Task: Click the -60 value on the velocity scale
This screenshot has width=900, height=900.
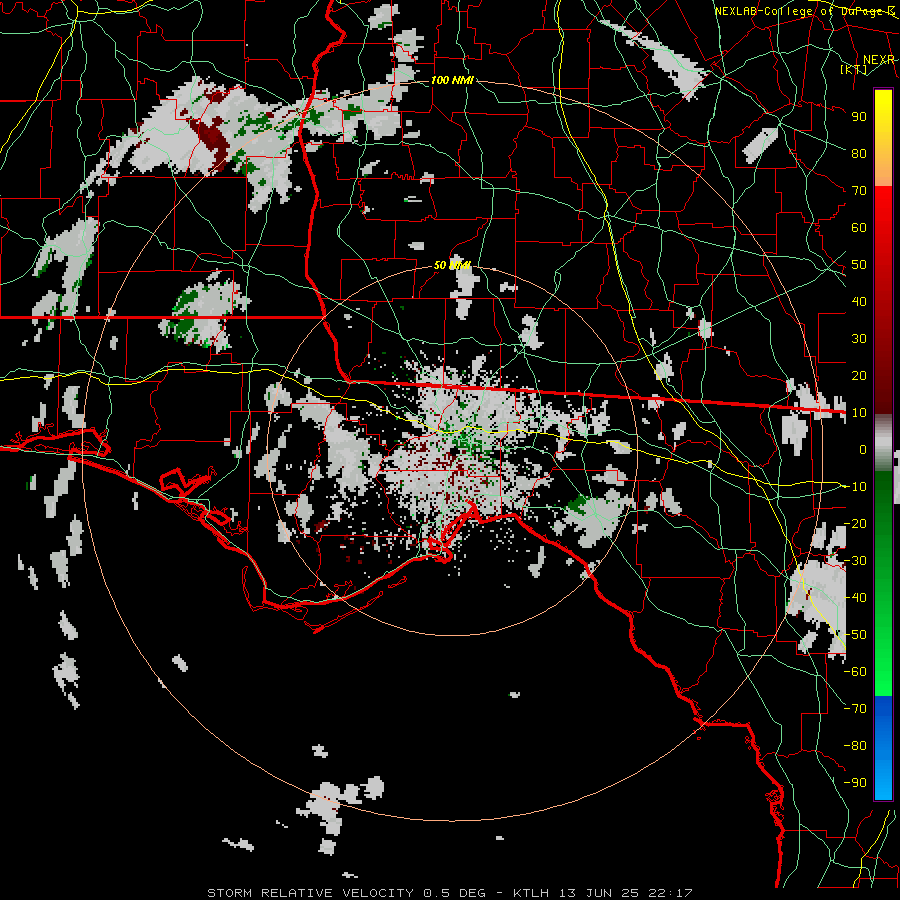Action: point(855,672)
